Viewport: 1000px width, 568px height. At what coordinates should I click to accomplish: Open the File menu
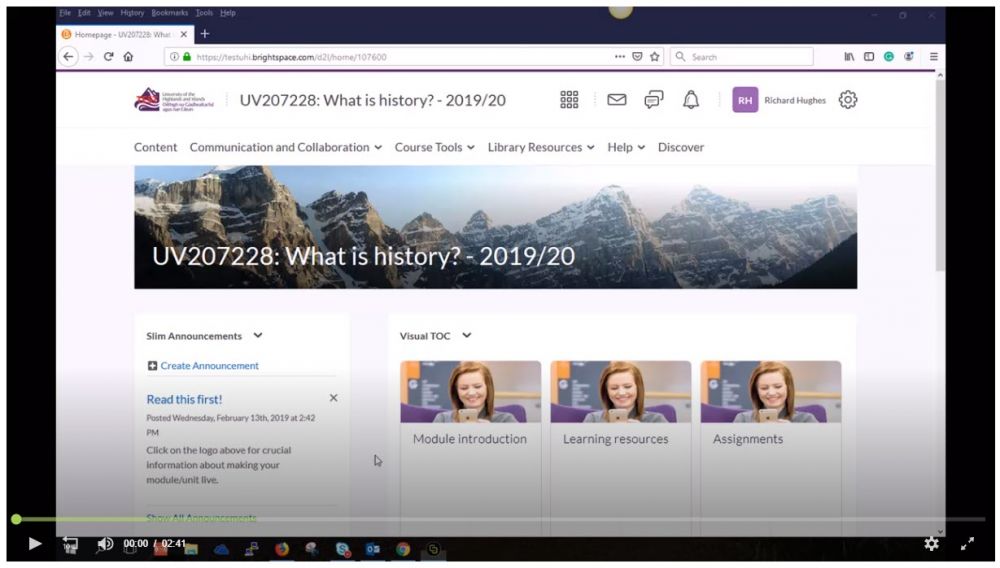click(x=65, y=13)
